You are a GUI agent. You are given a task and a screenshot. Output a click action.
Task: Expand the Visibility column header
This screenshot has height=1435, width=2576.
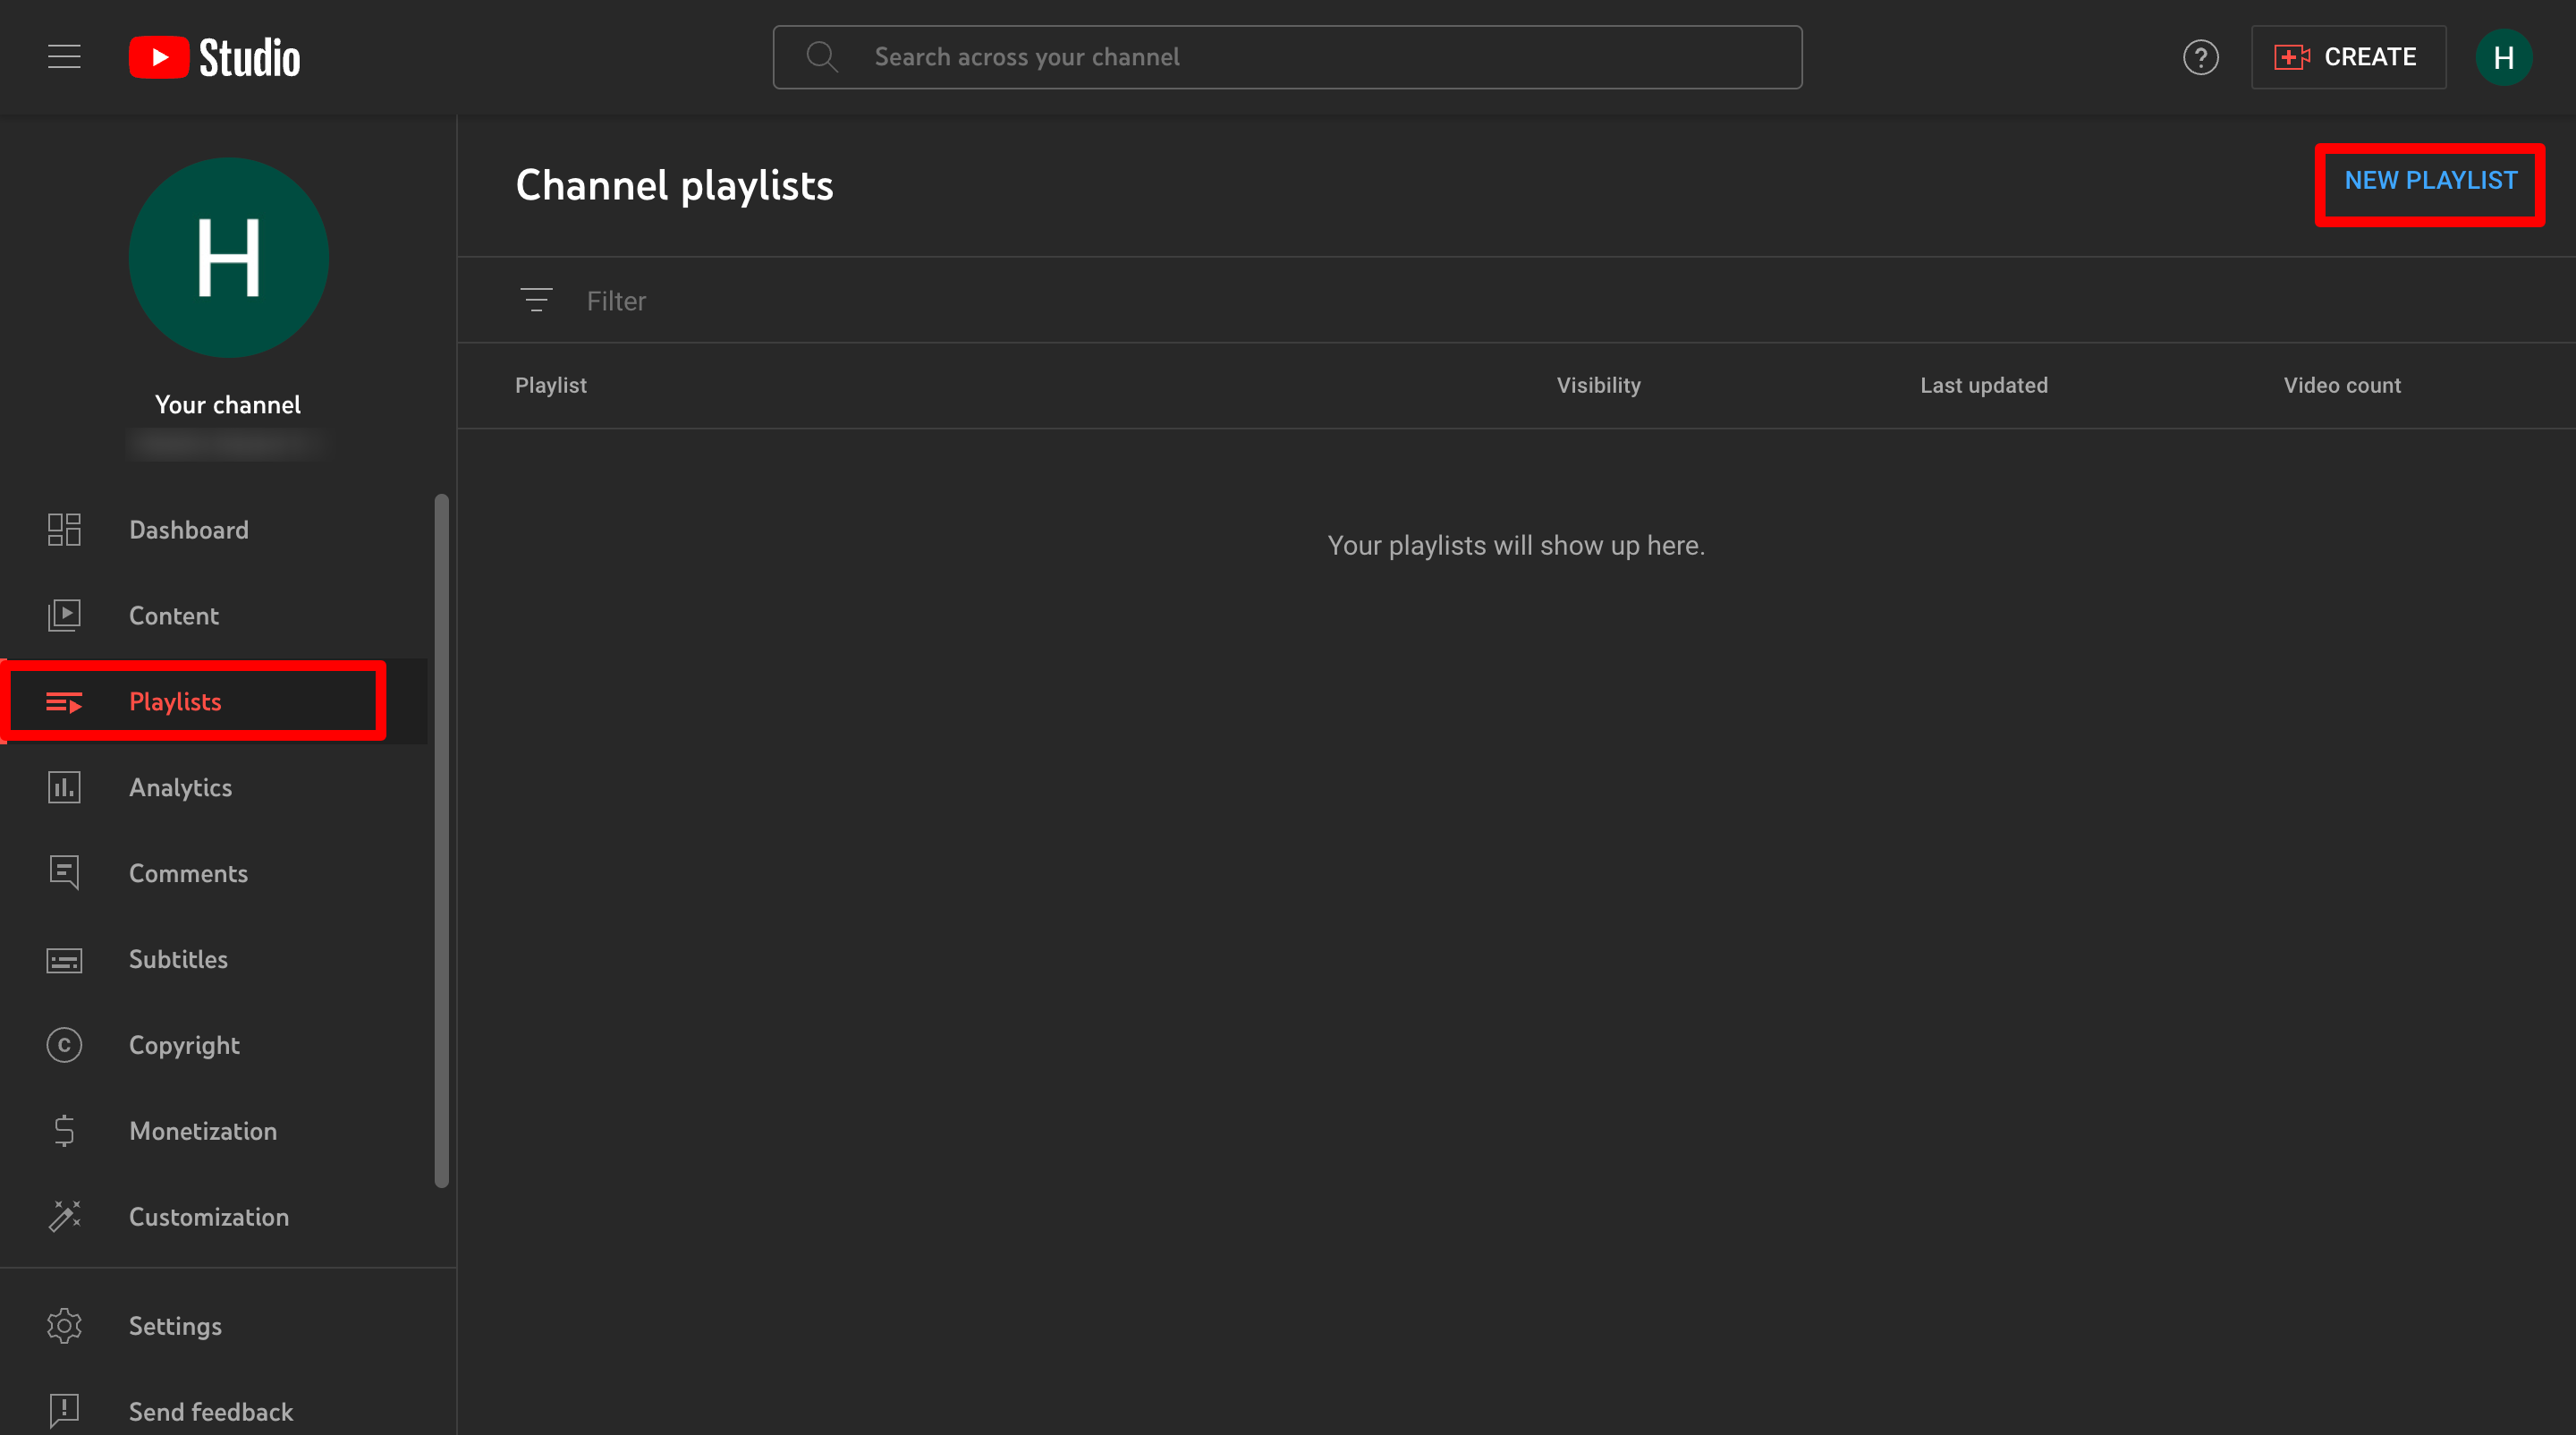click(x=1597, y=384)
